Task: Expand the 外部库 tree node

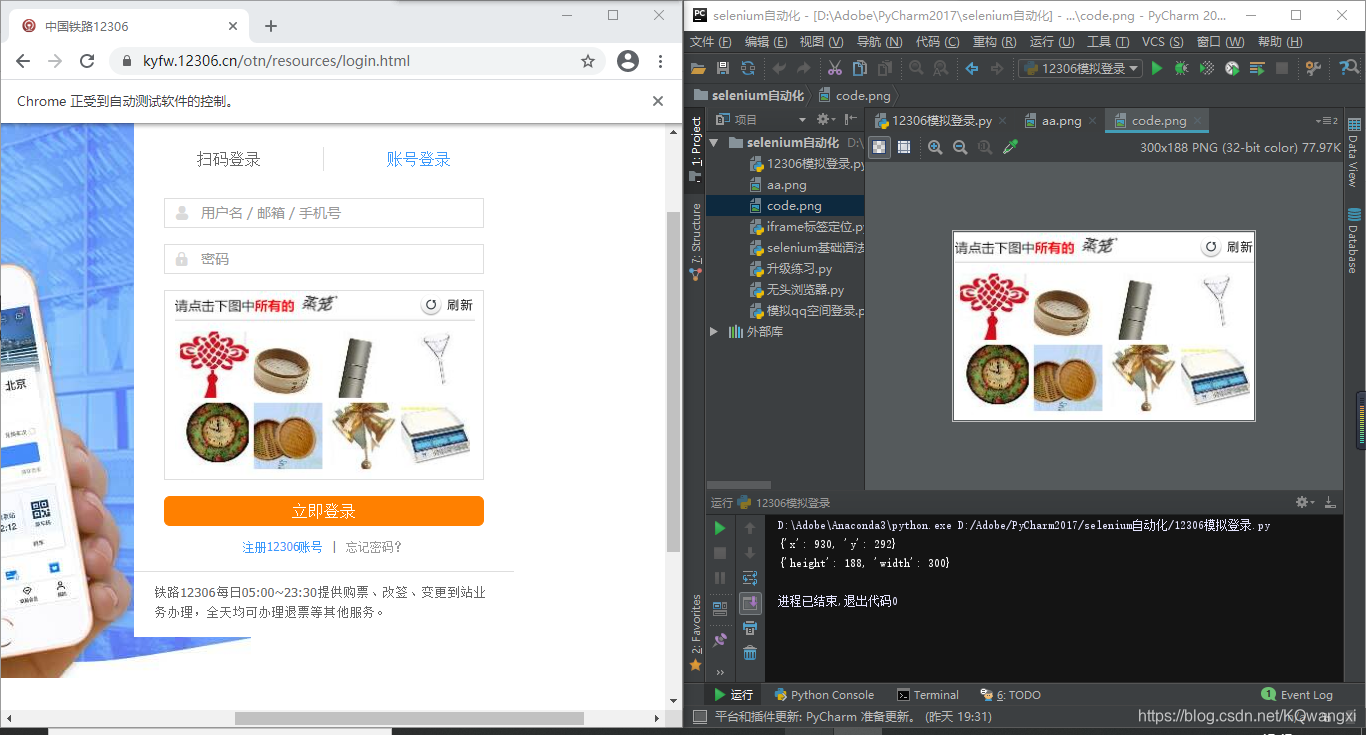Action: click(714, 331)
